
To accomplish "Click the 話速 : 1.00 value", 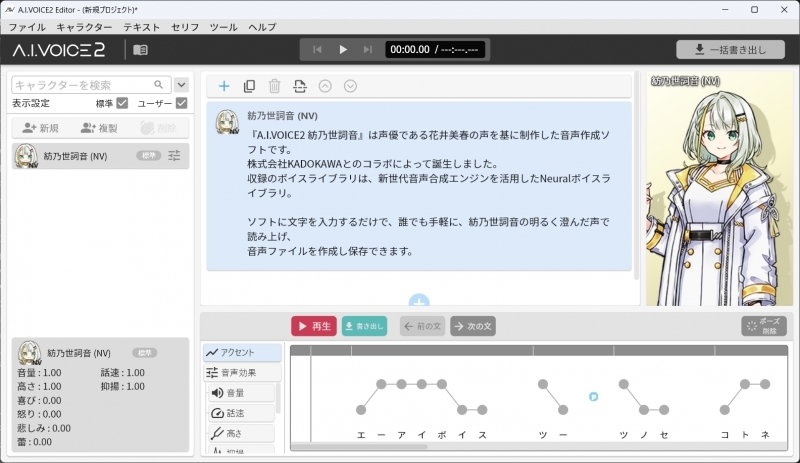I will click(122, 373).
